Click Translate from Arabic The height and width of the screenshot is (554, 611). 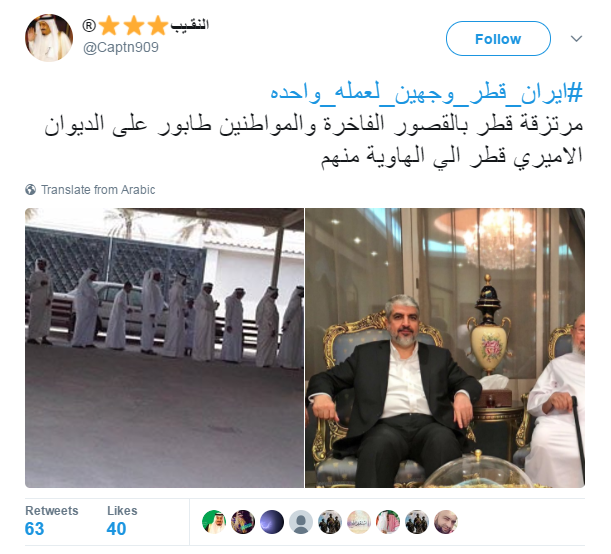(98, 190)
